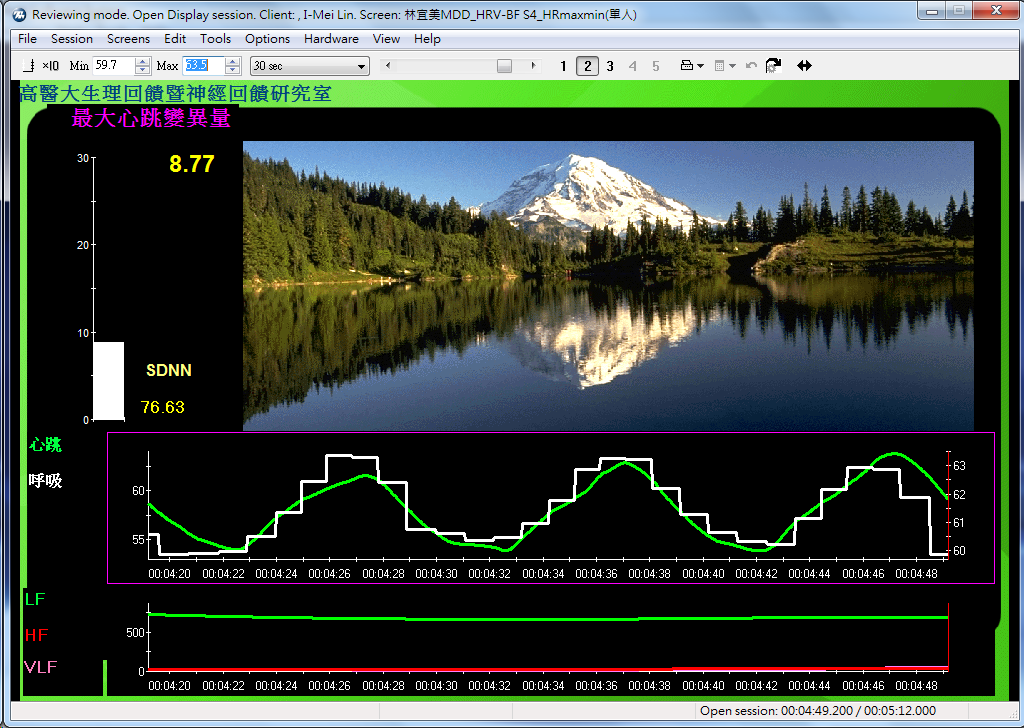Click the application icon in title bar
Image resolution: width=1024 pixels, height=728 pixels.
point(17,14)
